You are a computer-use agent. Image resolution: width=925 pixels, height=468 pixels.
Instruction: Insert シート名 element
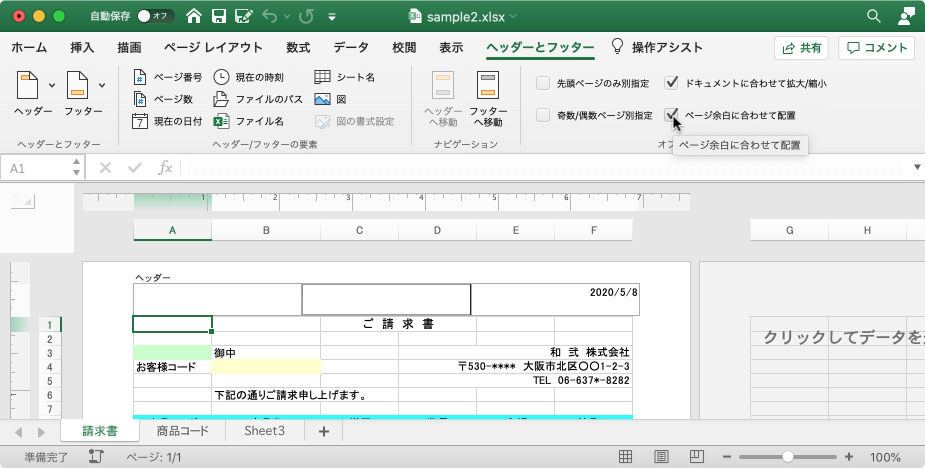point(345,77)
